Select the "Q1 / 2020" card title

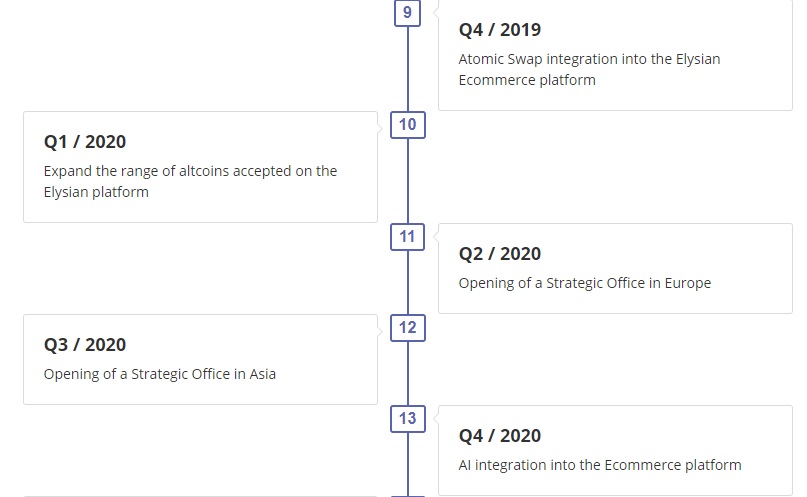tap(85, 142)
